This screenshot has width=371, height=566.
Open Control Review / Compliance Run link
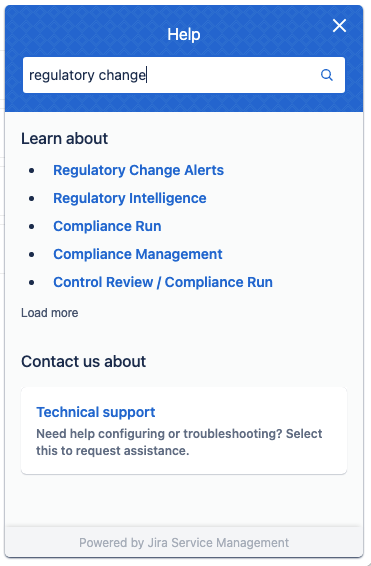point(163,282)
